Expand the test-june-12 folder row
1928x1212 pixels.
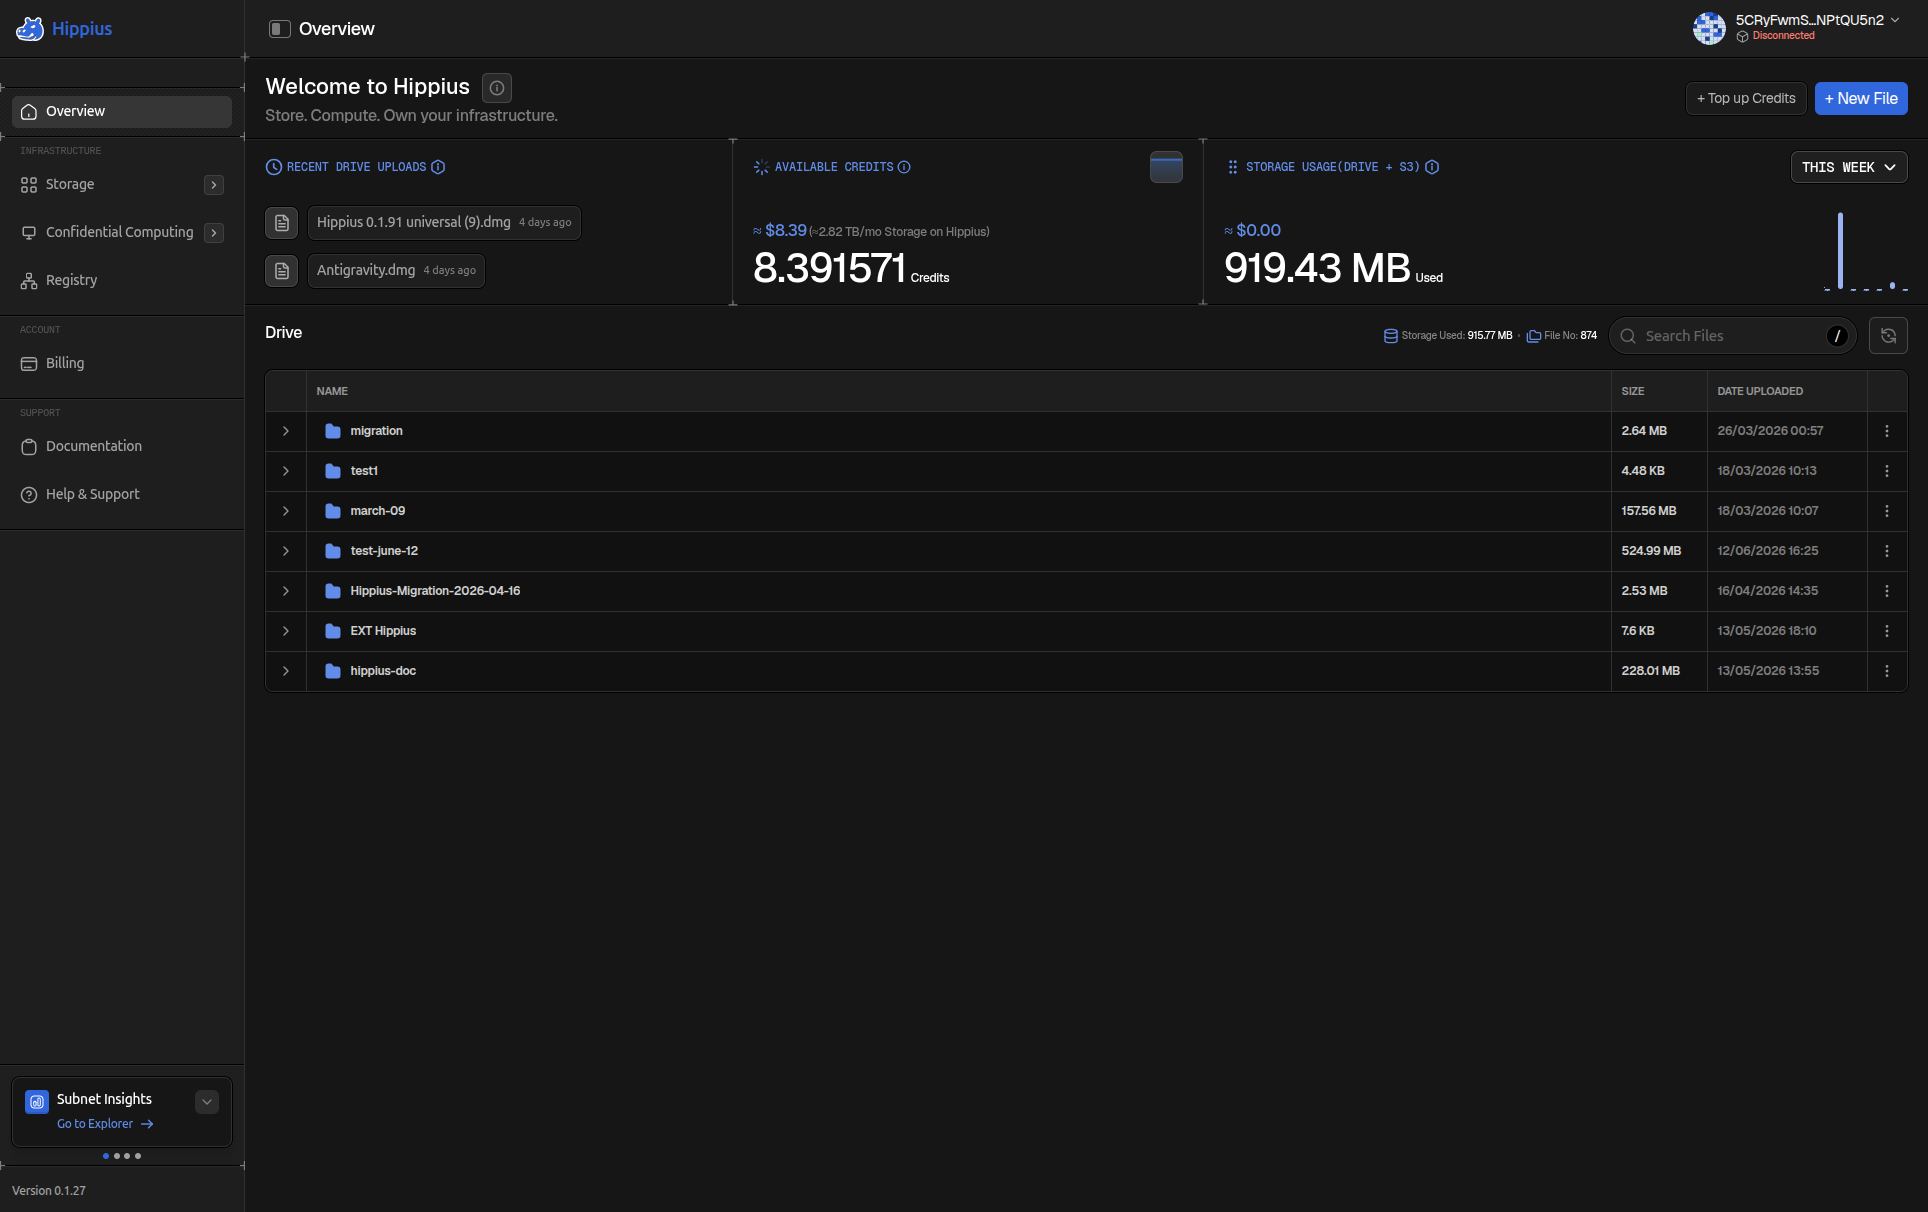(286, 551)
